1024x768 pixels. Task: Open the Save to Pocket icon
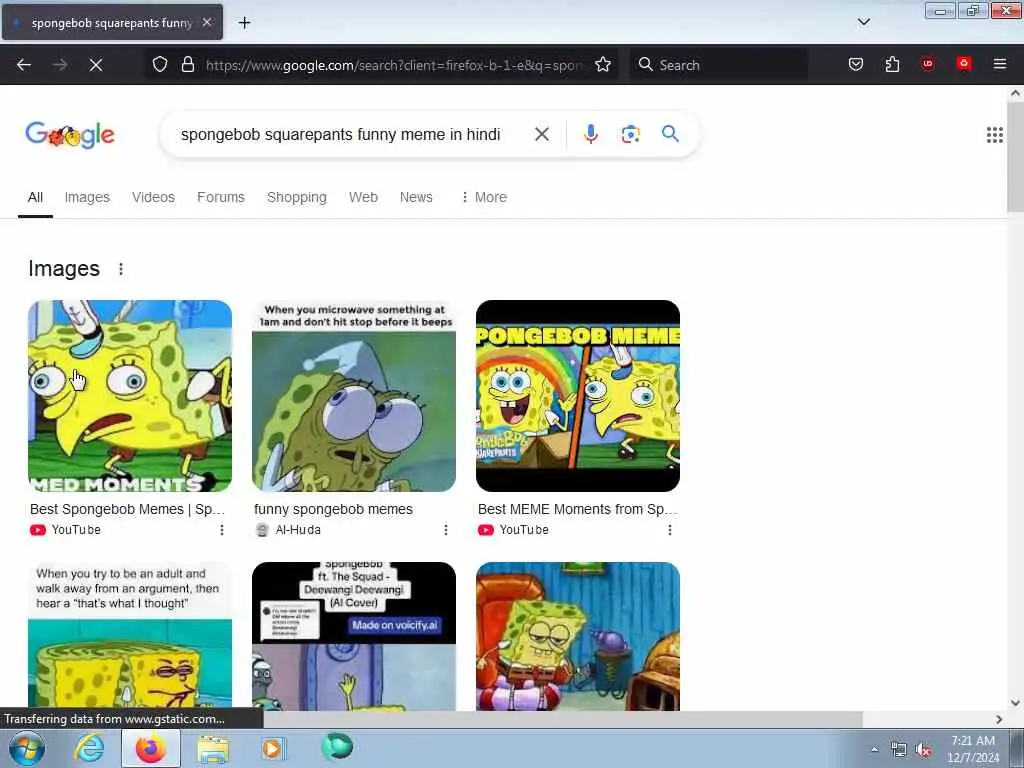[x=856, y=64]
